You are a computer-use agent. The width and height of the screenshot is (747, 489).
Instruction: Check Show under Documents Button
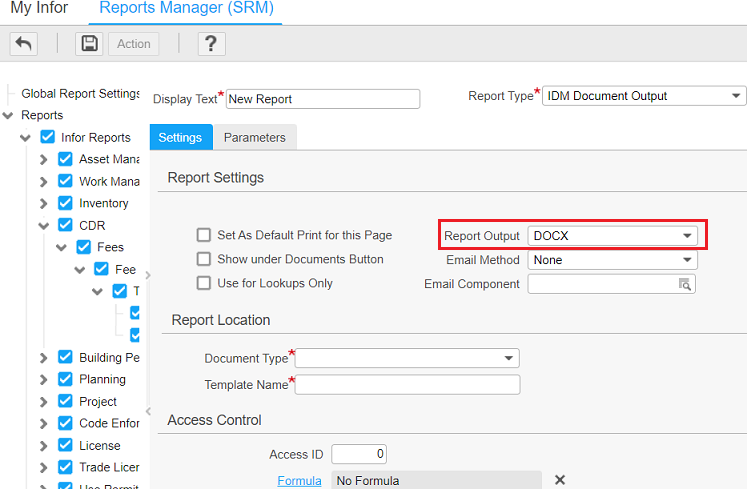[204, 260]
